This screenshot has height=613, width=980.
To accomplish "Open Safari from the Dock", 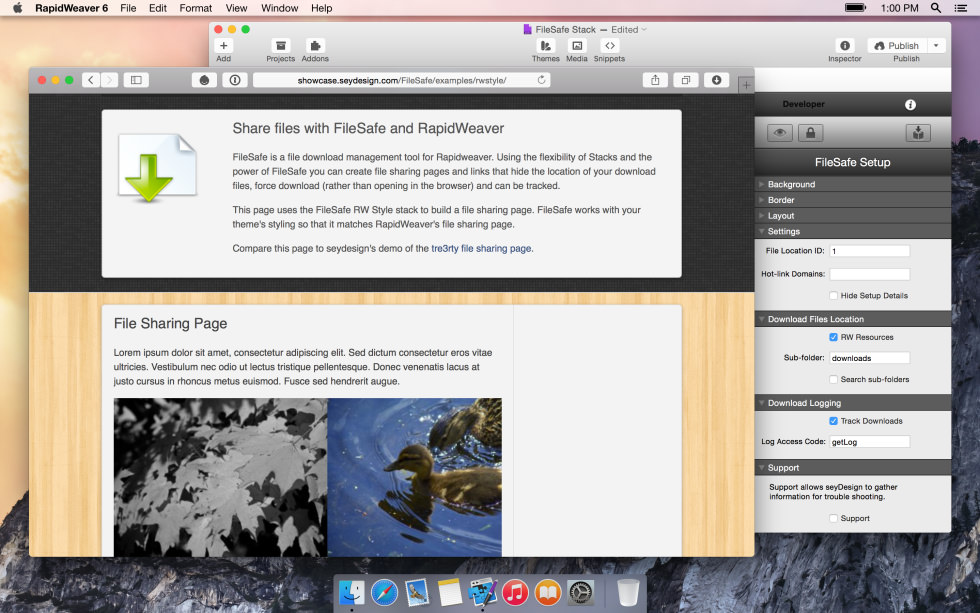I will tap(384, 592).
